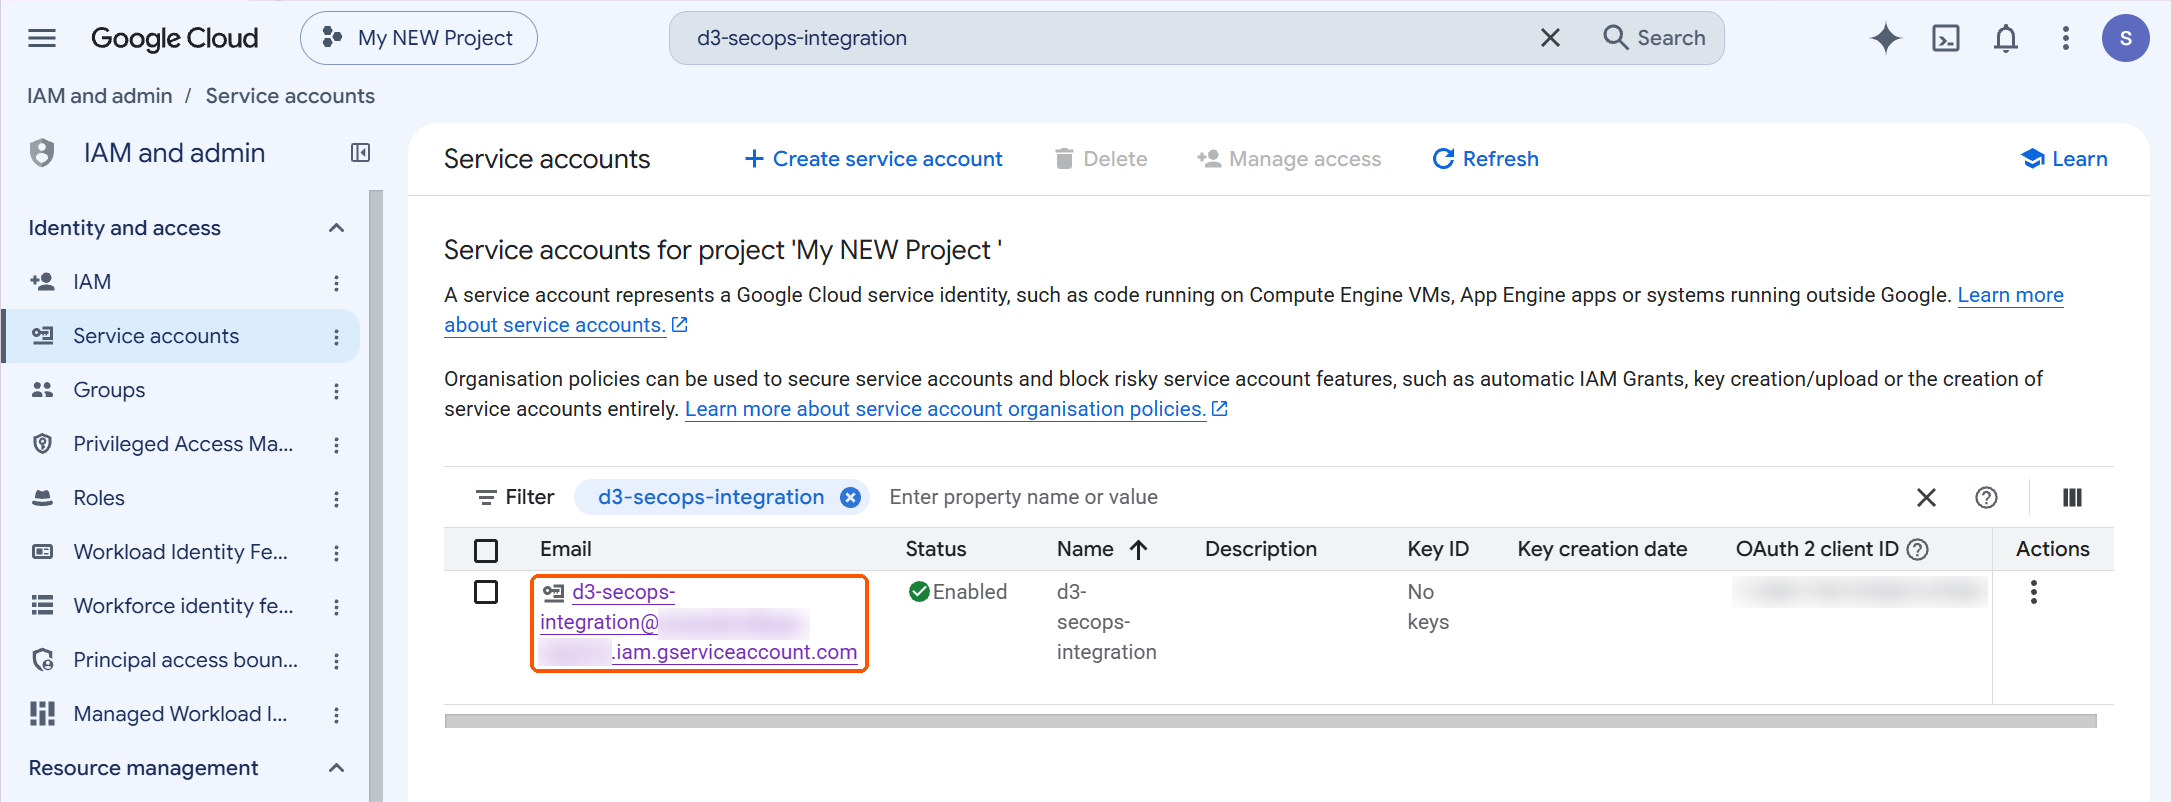
Task: Remove the d3-secops-integration filter chip
Action: click(850, 497)
